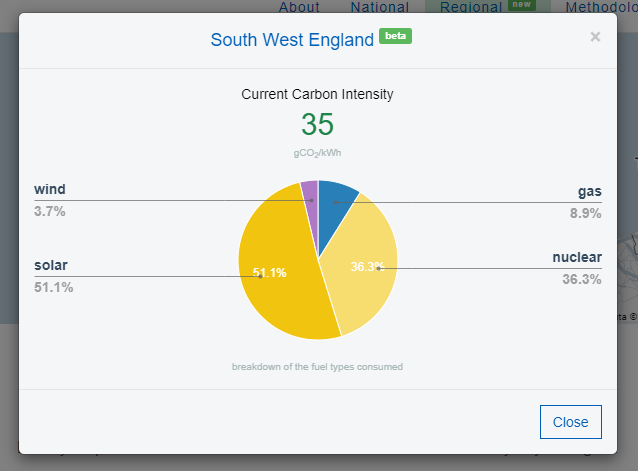Select the solar legend label
Viewport: 638px width, 471px height.
pos(51,265)
